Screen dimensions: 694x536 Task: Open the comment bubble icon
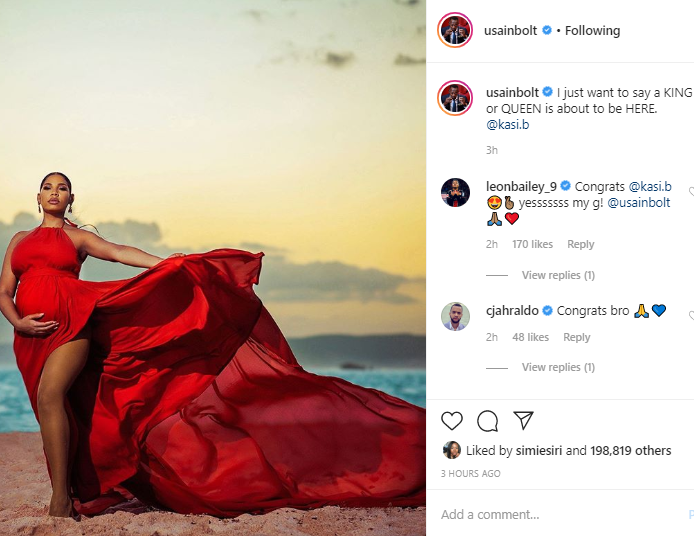[487, 420]
